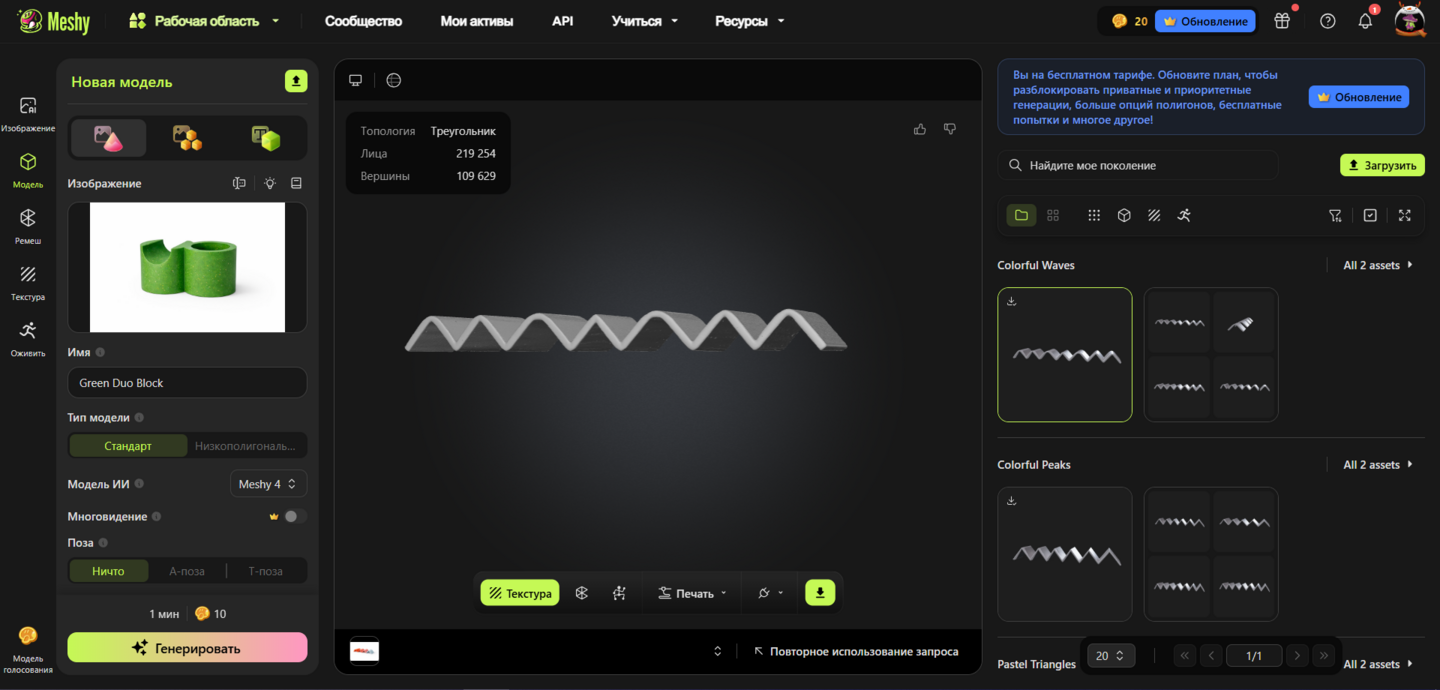Open the API menu item
This screenshot has height=690, width=1440.
pyautogui.click(x=563, y=21)
